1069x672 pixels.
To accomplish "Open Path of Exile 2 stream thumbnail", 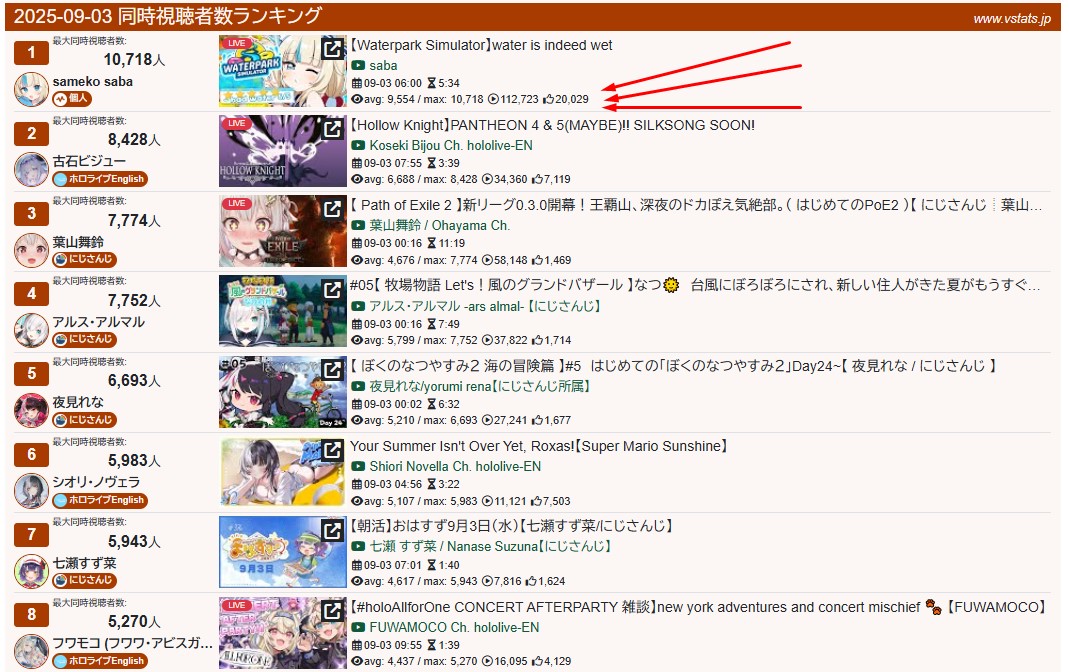I will pos(282,231).
